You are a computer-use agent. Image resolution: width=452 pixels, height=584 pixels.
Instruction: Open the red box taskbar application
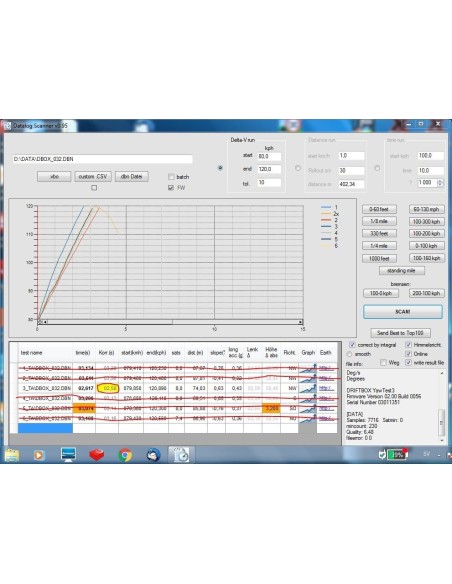coord(96,455)
